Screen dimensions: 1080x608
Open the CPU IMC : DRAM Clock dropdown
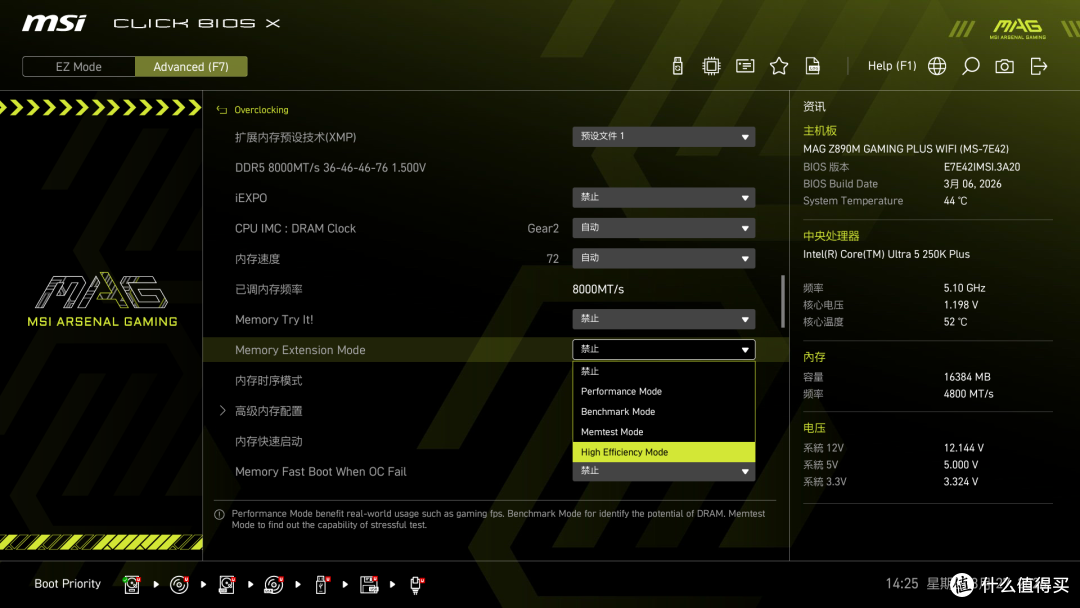(x=663, y=227)
